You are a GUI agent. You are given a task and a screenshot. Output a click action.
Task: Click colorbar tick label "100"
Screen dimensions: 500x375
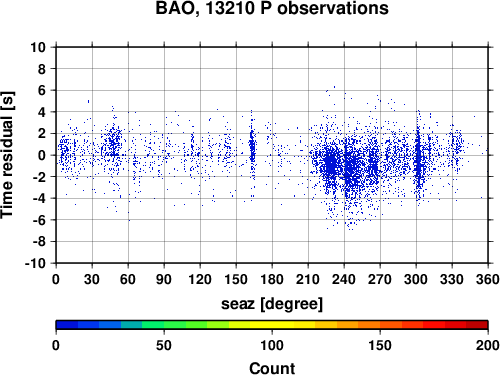[272, 345]
